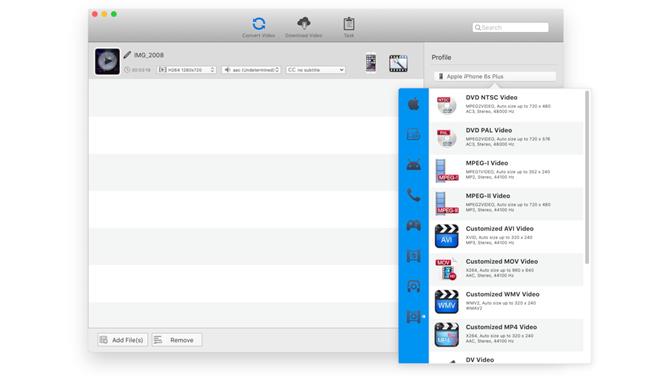Select the Android devices category
670x377 pixels.
tap(413, 165)
